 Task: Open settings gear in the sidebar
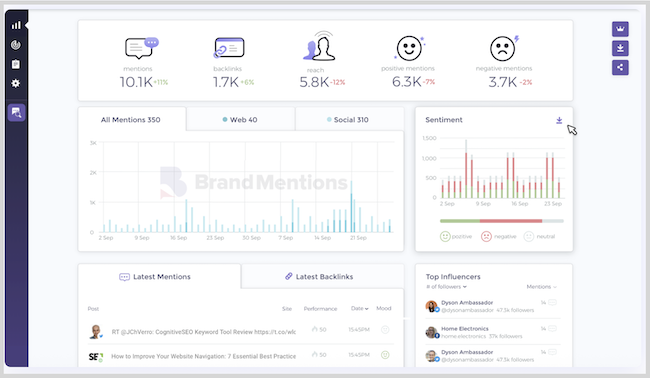click(16, 83)
